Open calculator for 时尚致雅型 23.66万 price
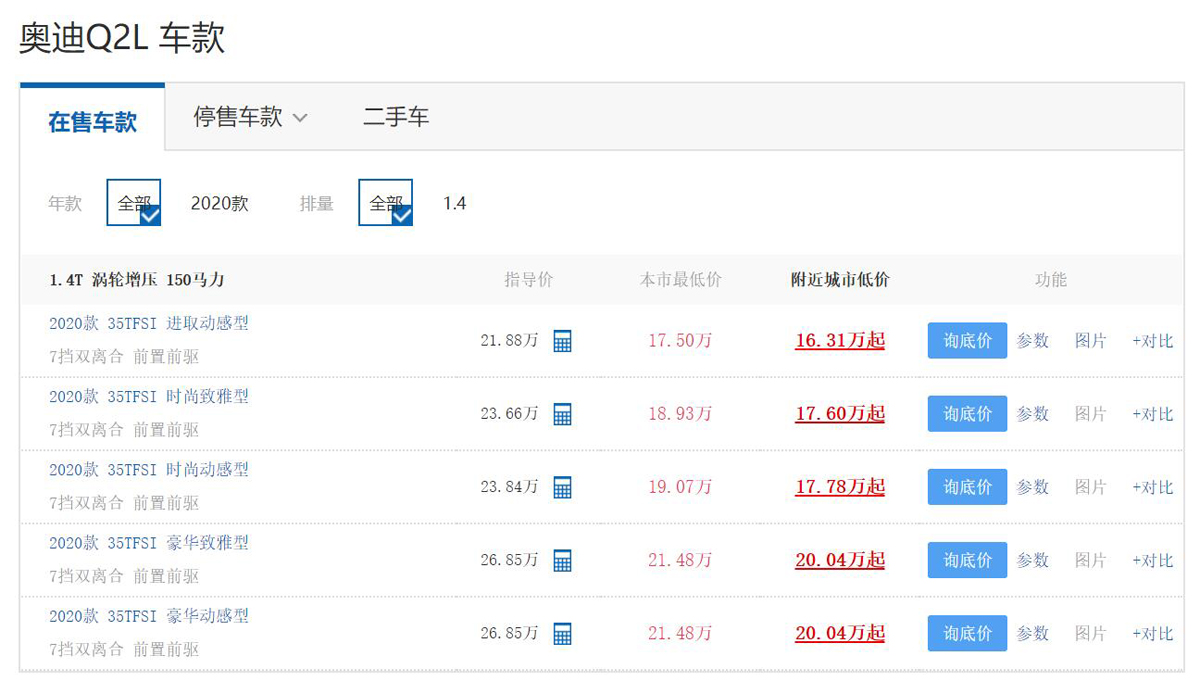 click(x=562, y=414)
